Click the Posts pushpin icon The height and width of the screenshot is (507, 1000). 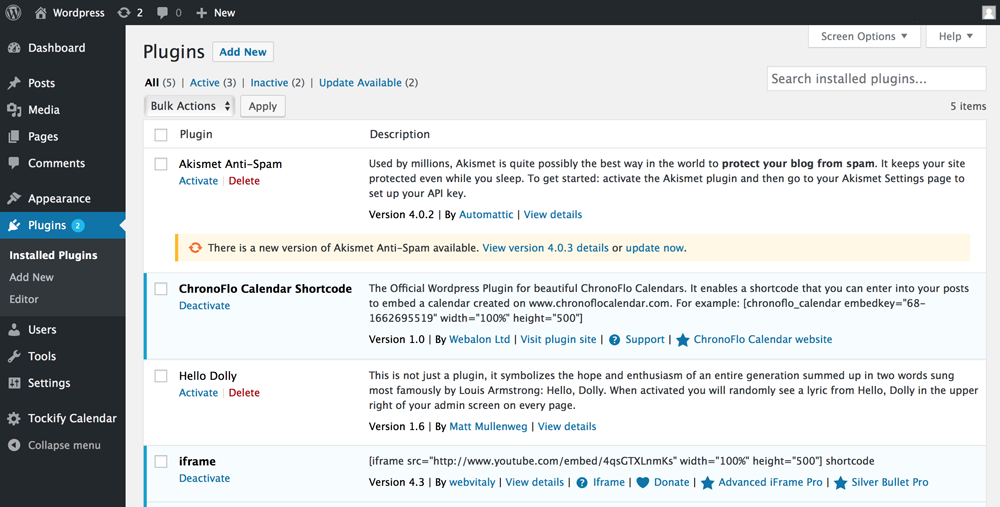14,83
